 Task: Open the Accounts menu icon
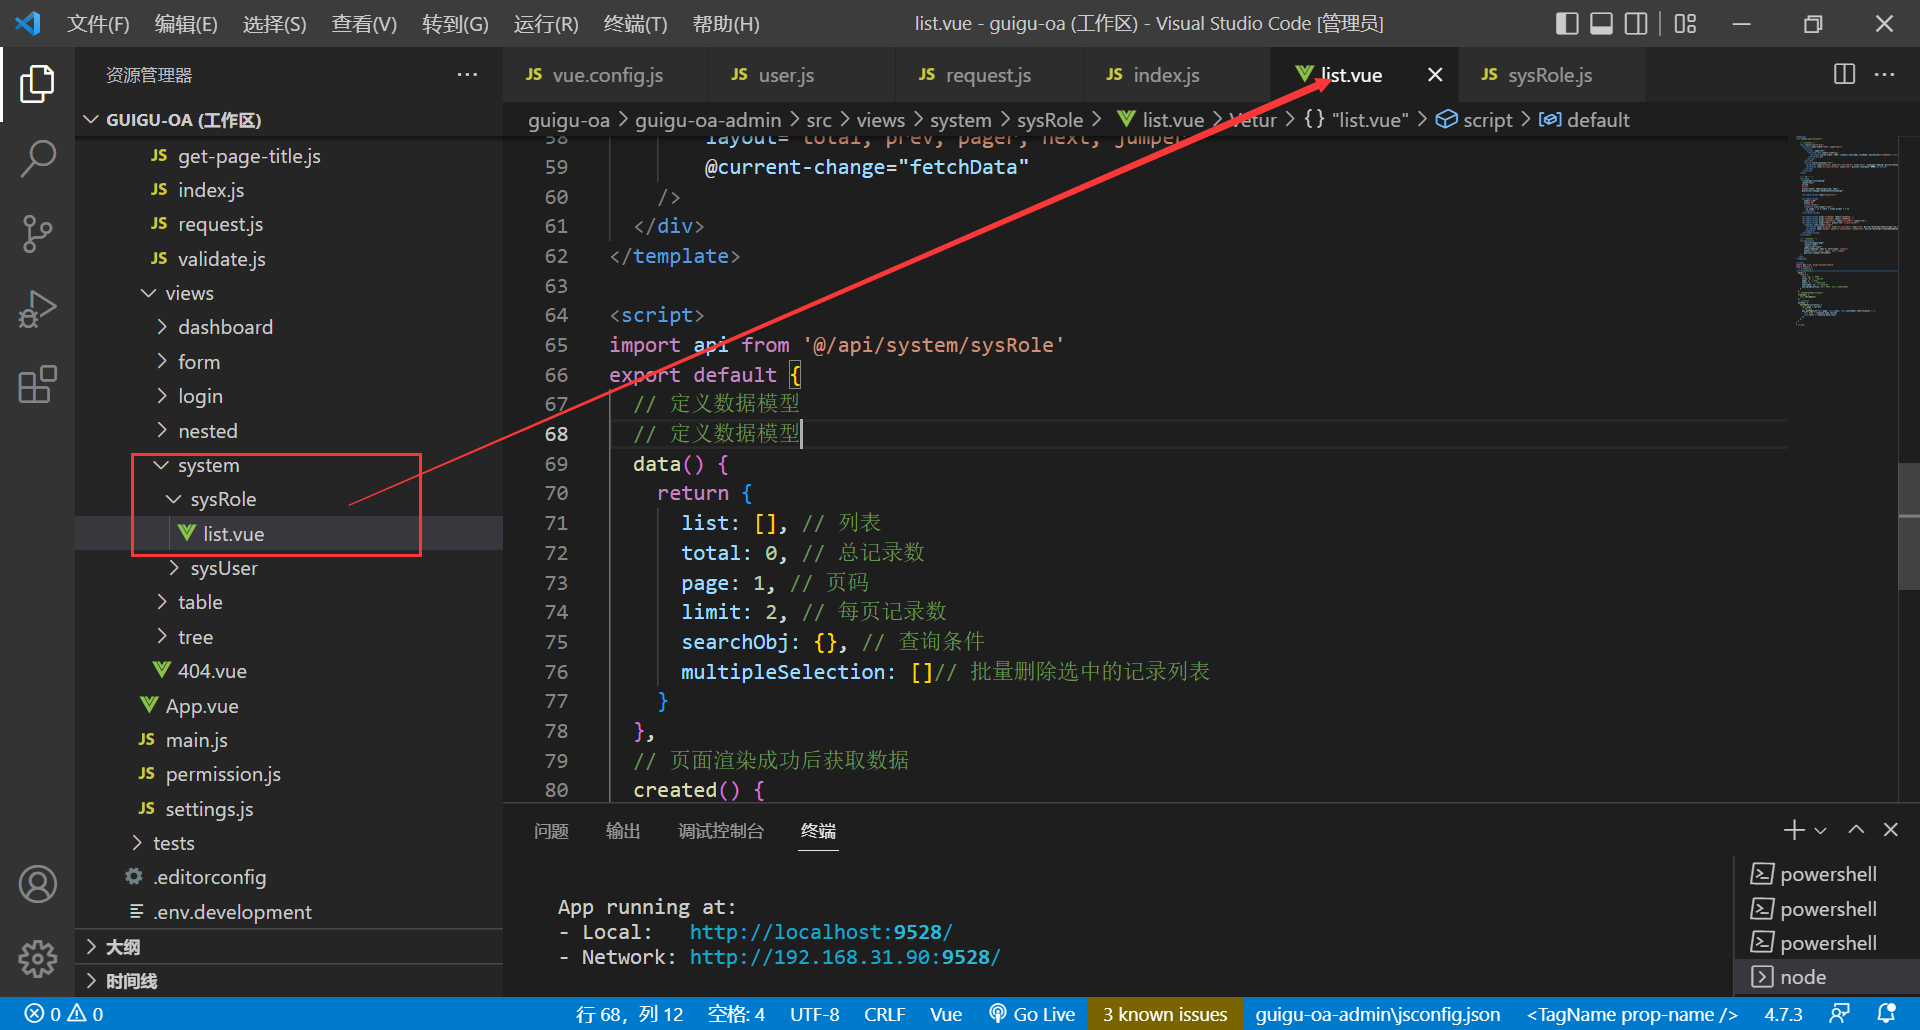[37, 884]
